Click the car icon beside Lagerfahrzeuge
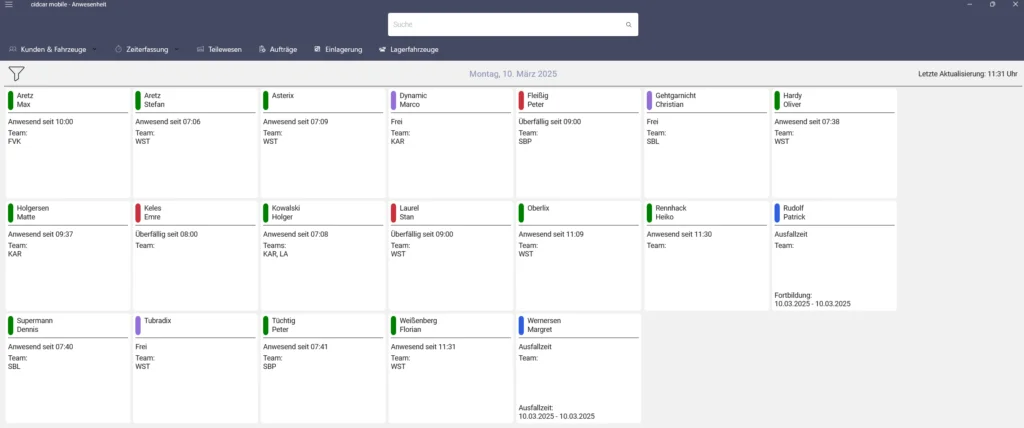This screenshot has height=428, width=1024. click(x=382, y=49)
